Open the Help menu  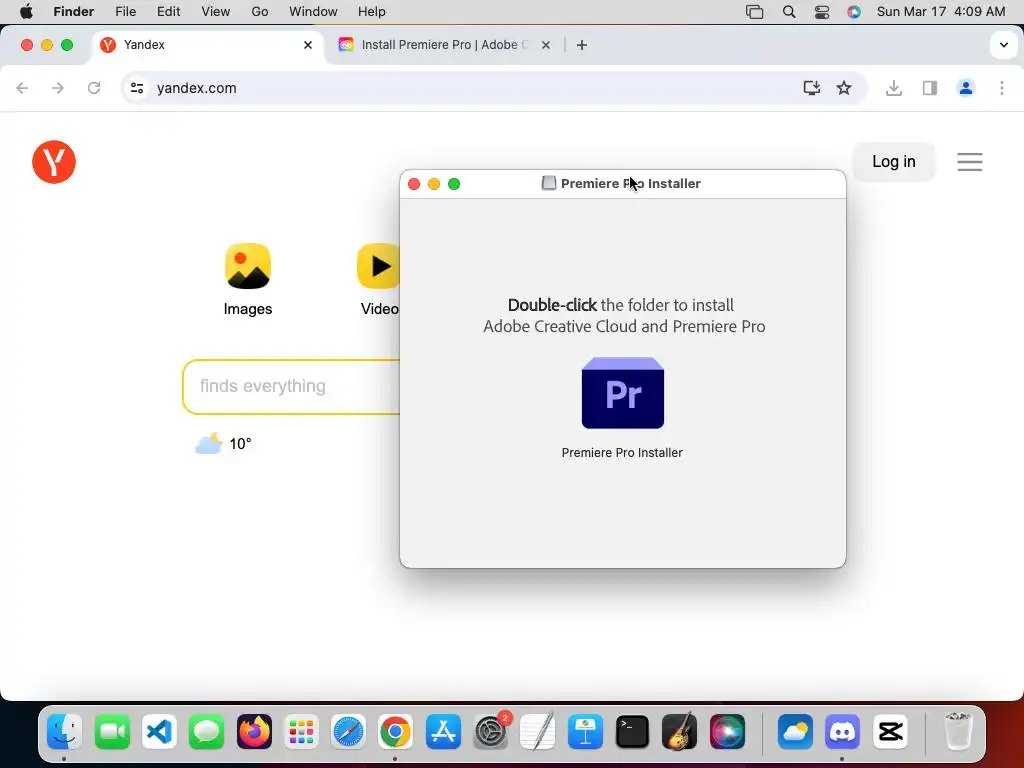tap(372, 12)
